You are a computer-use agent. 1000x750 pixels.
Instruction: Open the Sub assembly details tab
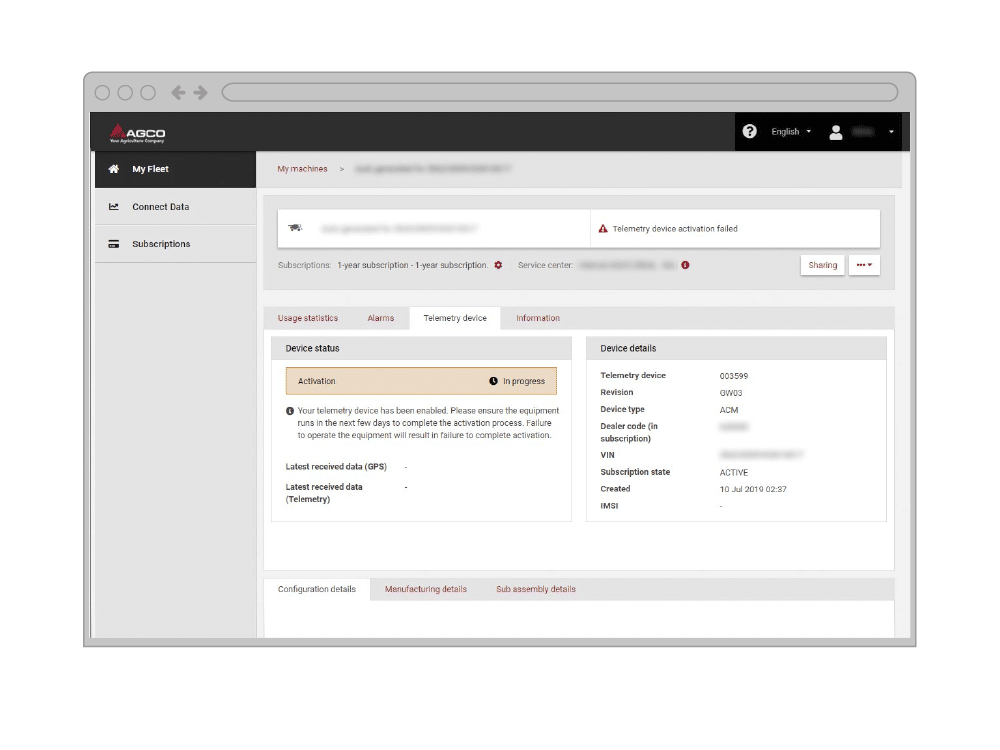click(536, 589)
